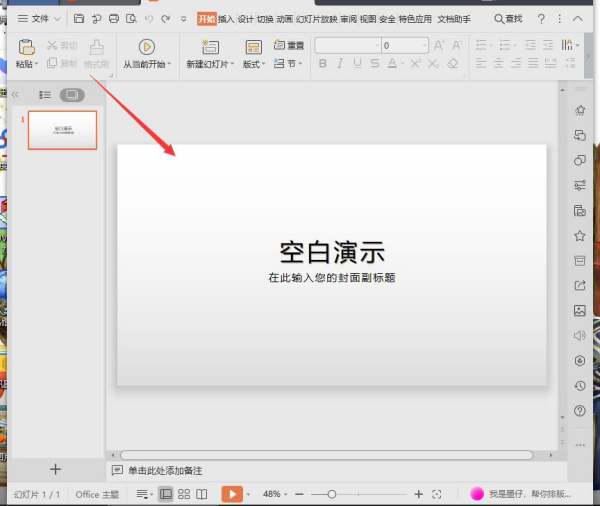Screen dimensions: 600x506
Task: Click the Copy icon in ribbon
Action: pos(52,63)
